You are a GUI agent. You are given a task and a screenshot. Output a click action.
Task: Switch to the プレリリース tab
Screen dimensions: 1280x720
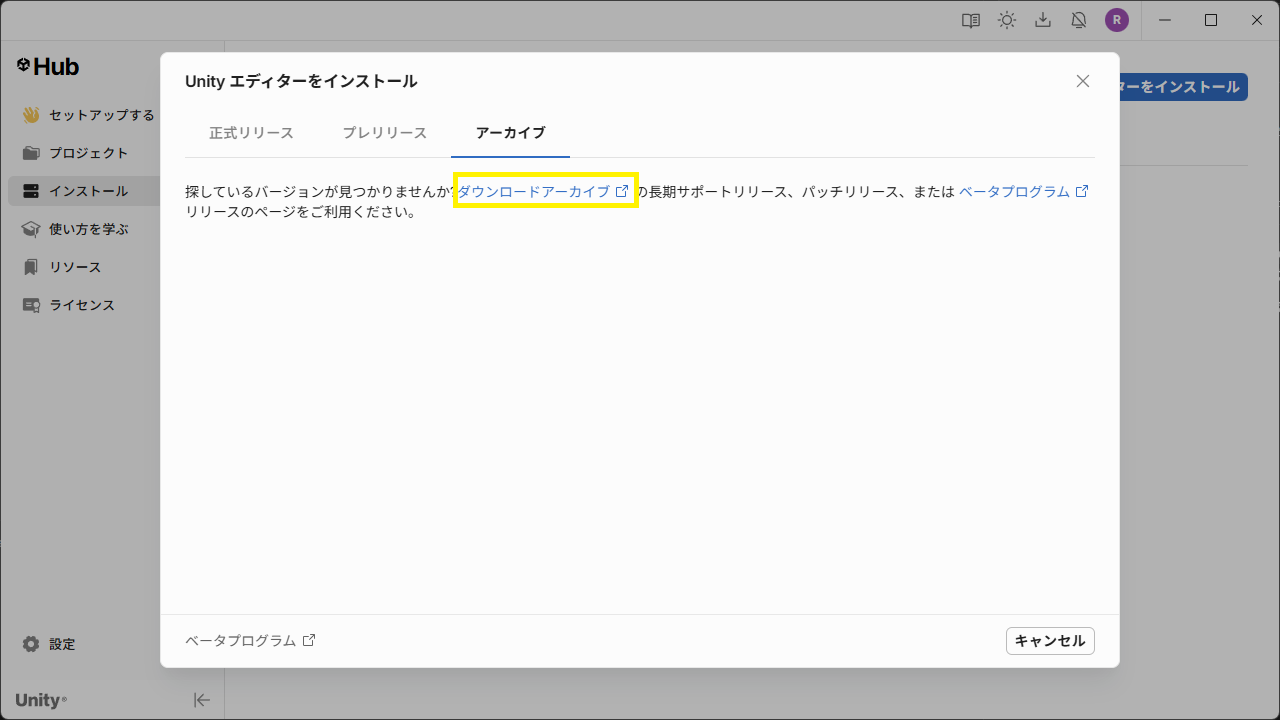tap(384, 133)
